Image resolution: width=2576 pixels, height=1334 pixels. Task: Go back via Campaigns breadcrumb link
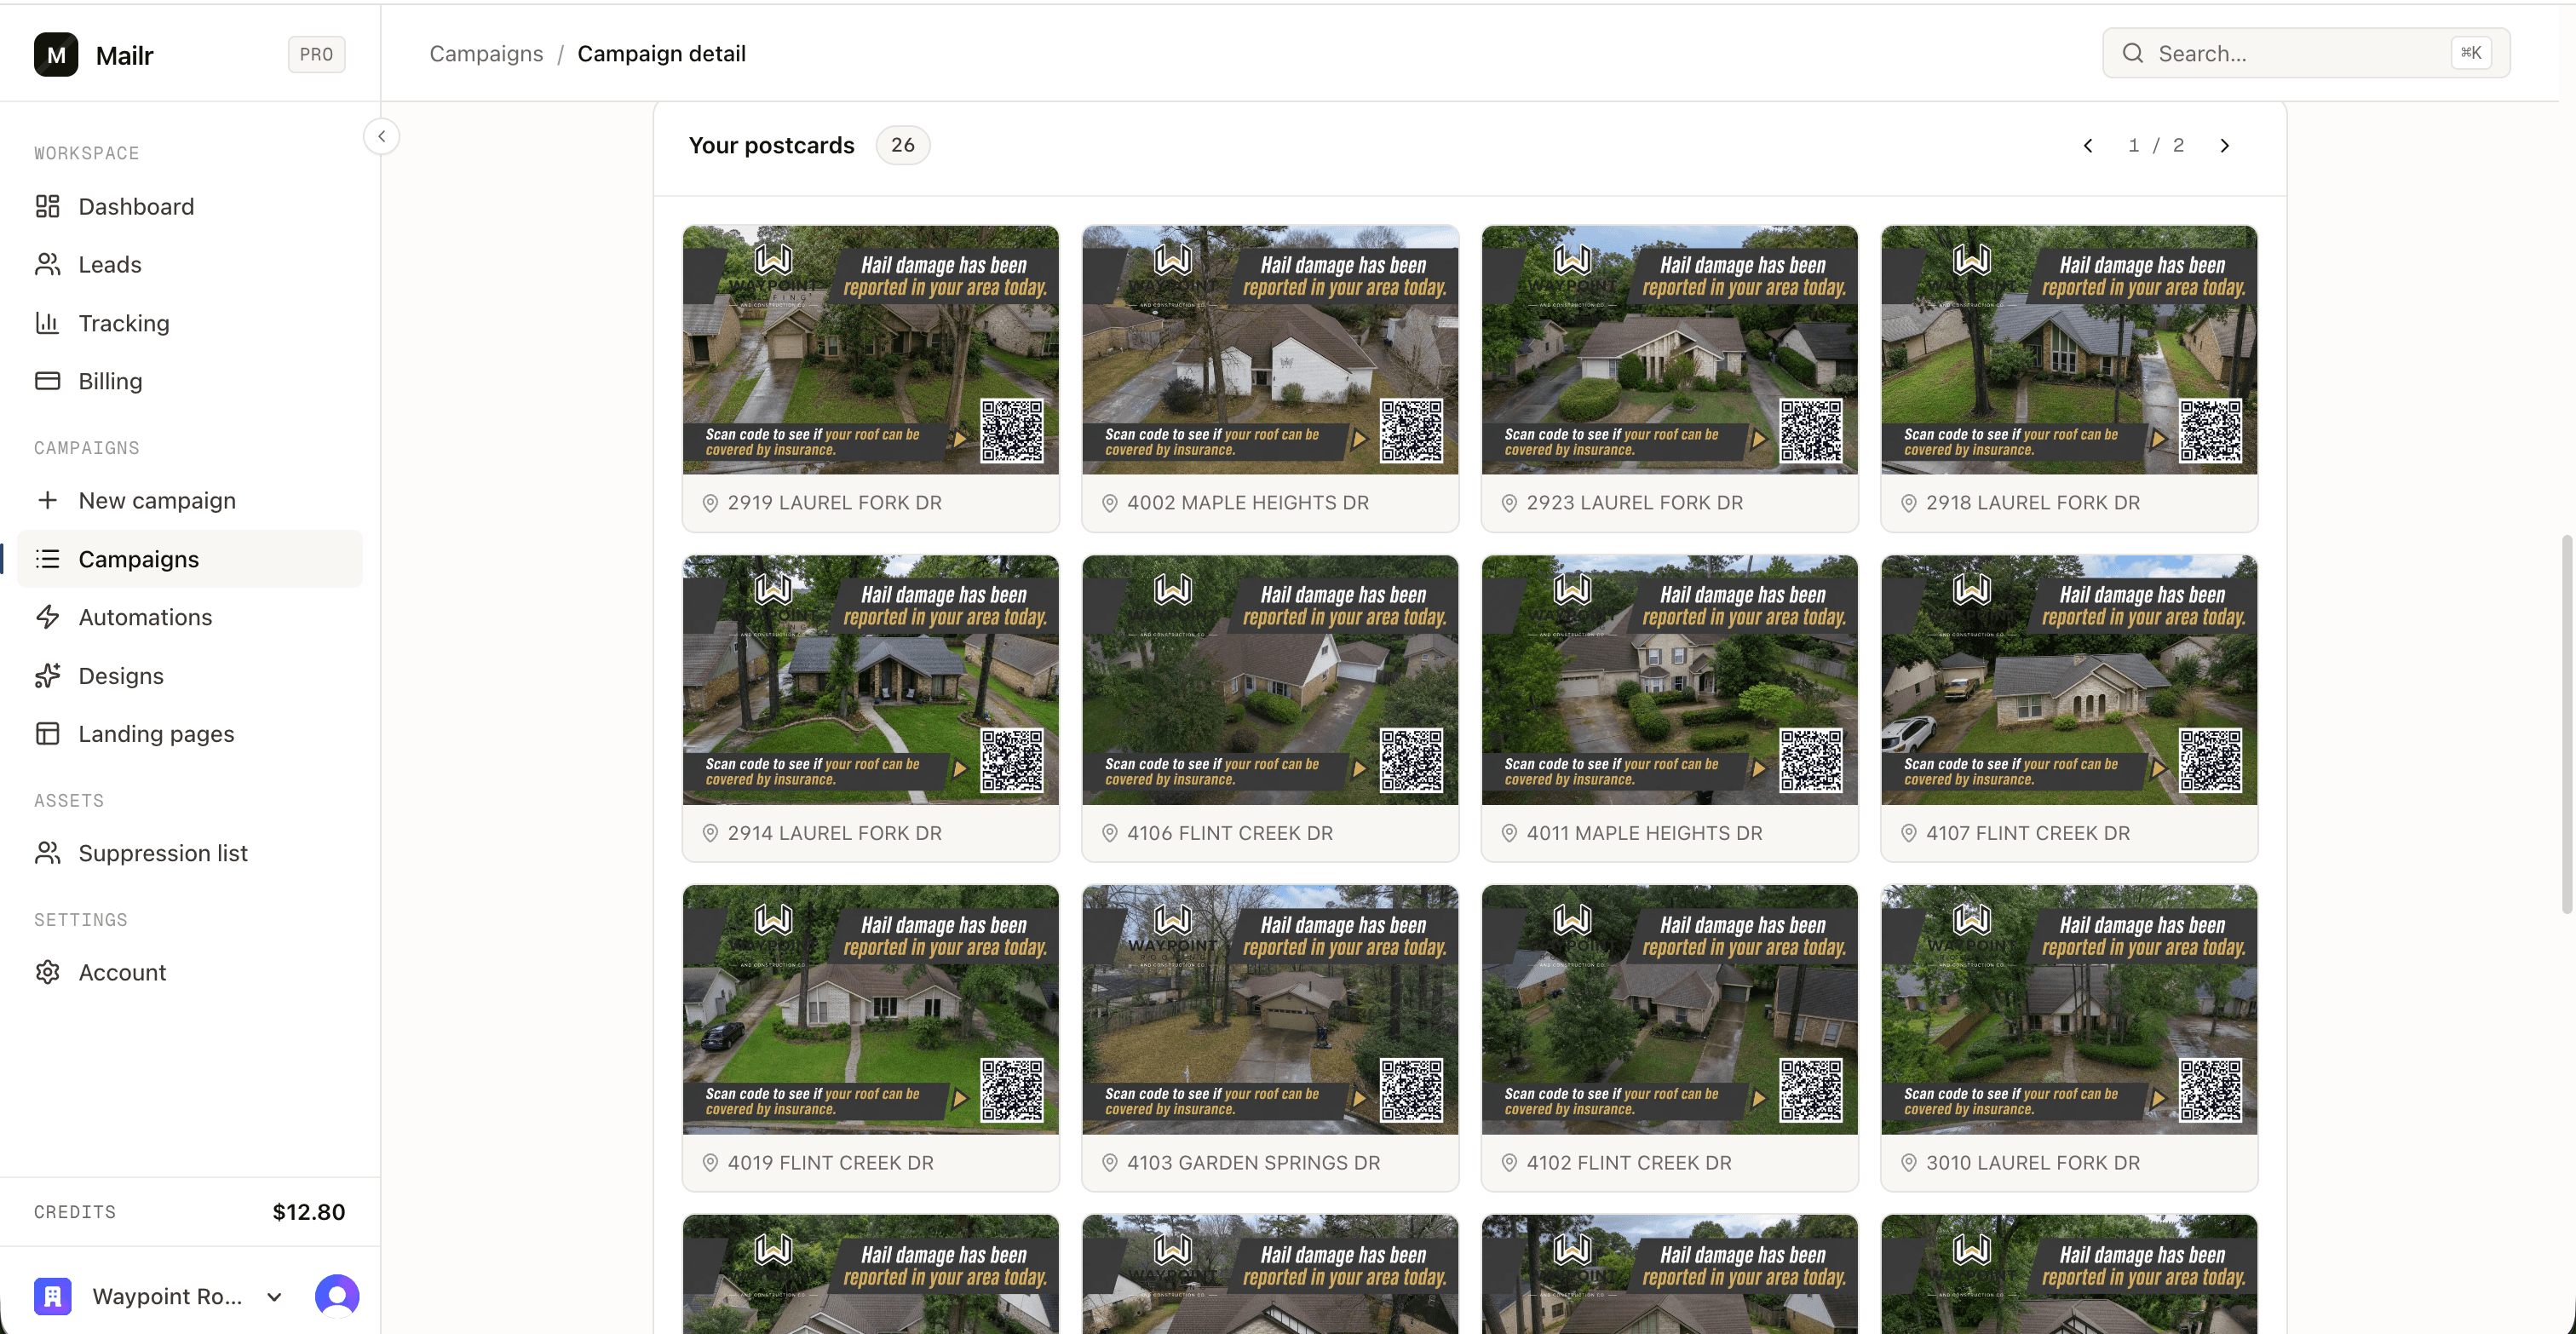486,54
